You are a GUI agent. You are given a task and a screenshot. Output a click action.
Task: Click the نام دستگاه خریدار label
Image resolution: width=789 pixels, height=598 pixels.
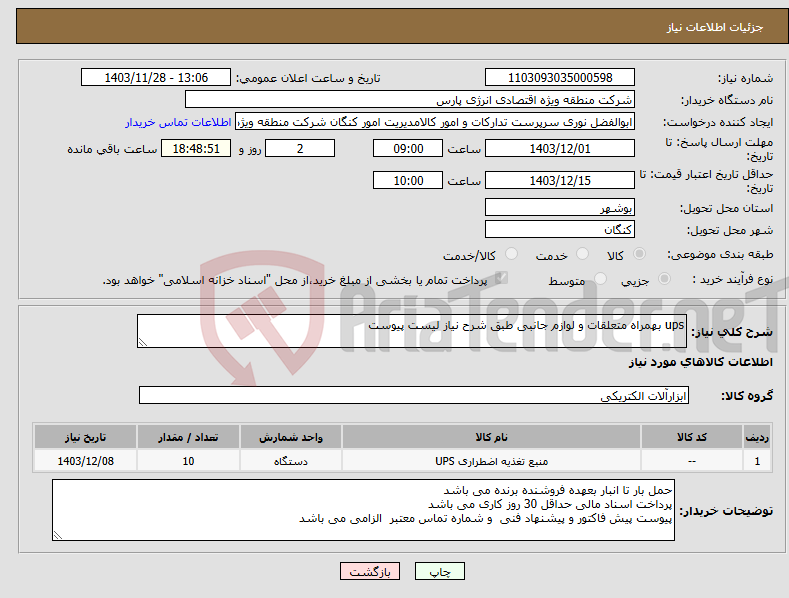[x=727, y=101]
